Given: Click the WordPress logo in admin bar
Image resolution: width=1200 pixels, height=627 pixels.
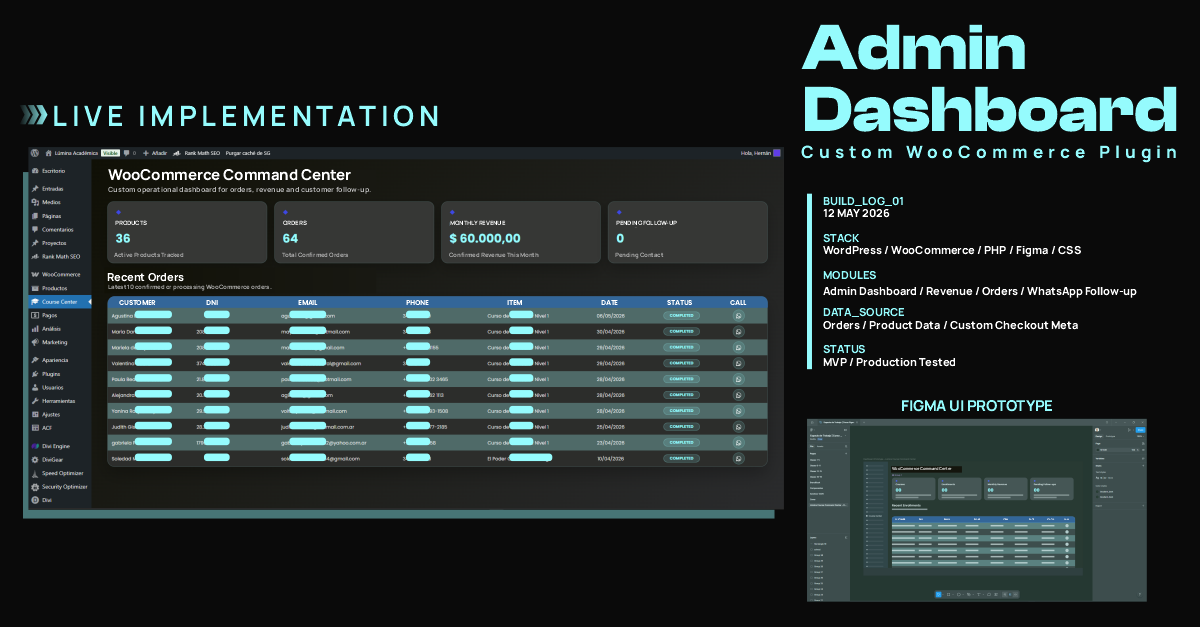Looking at the screenshot, I should (35, 153).
